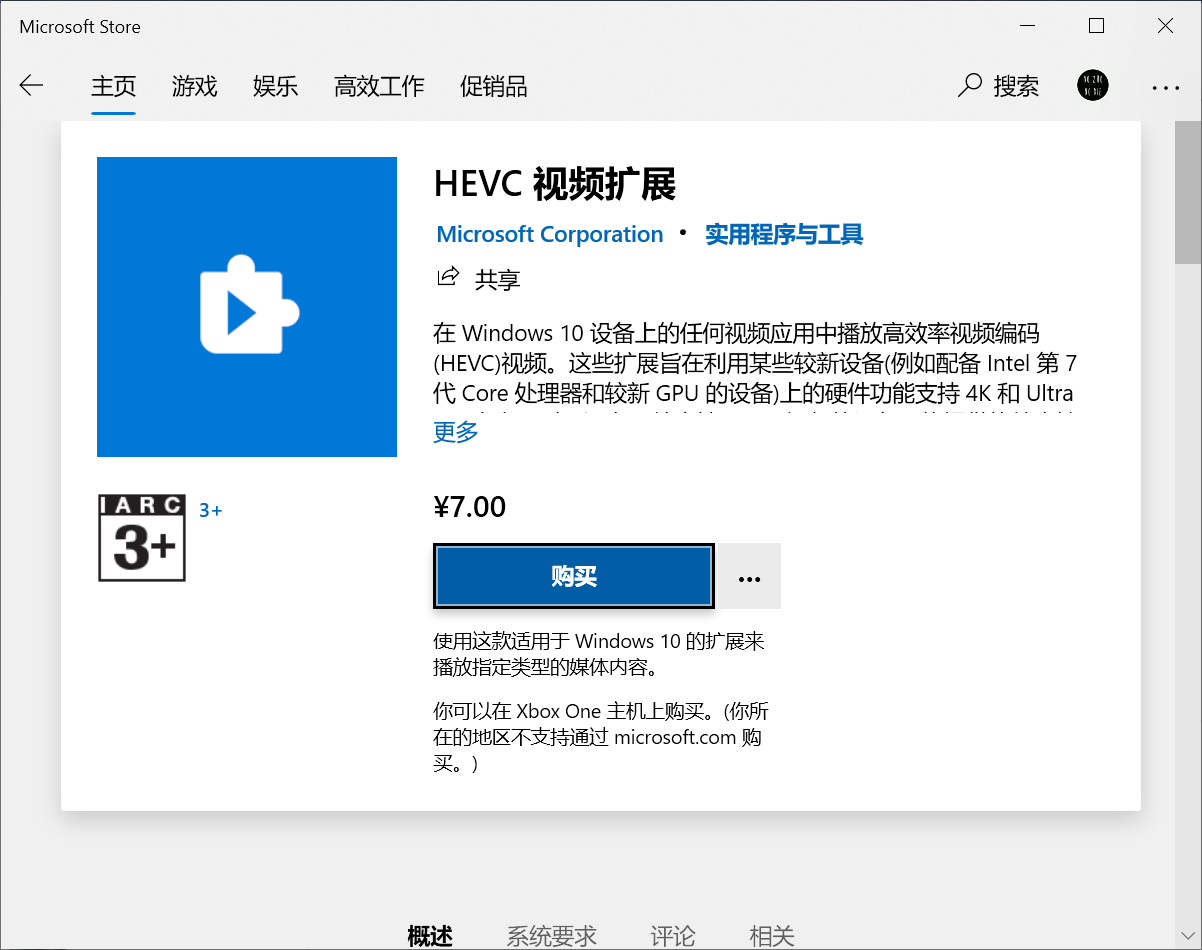Click the blue HEVC extension app logo
This screenshot has width=1202, height=950.
pos(246,306)
